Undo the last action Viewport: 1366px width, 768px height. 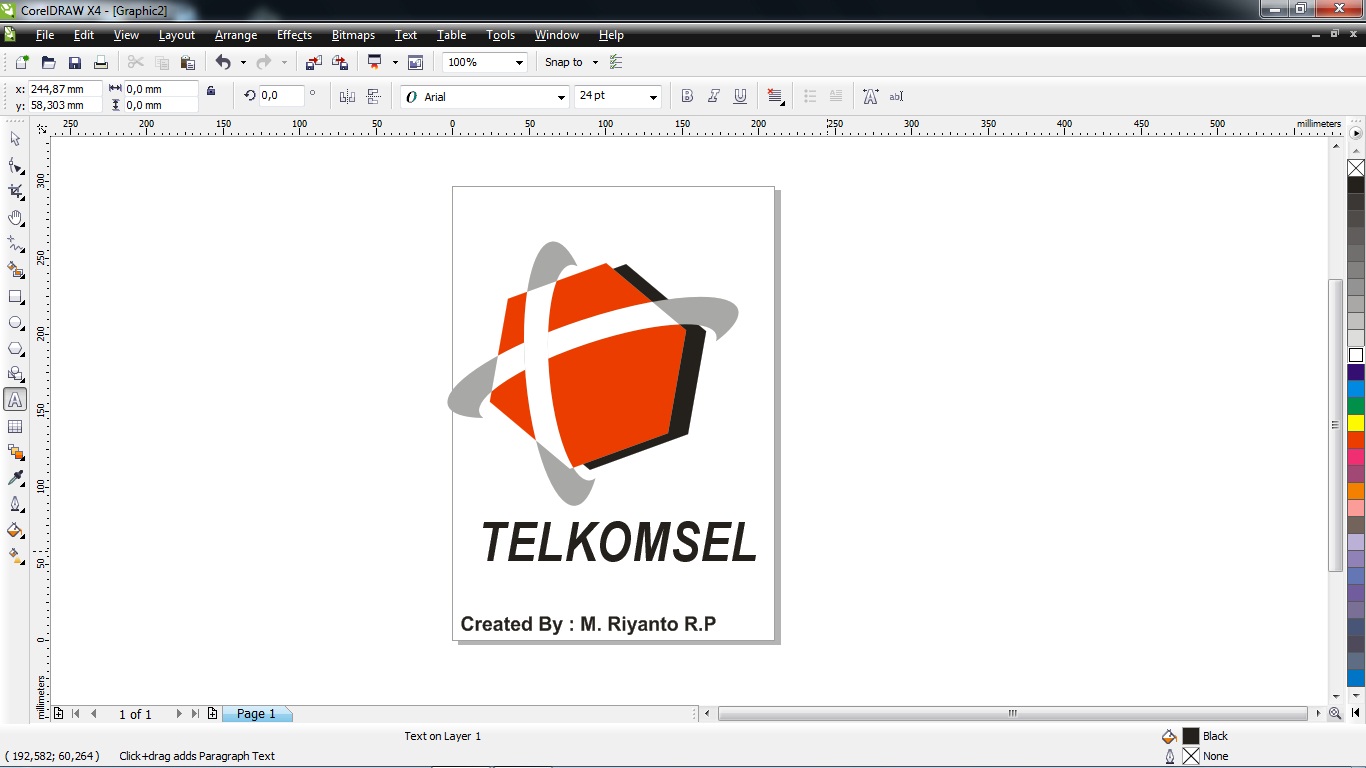point(223,62)
